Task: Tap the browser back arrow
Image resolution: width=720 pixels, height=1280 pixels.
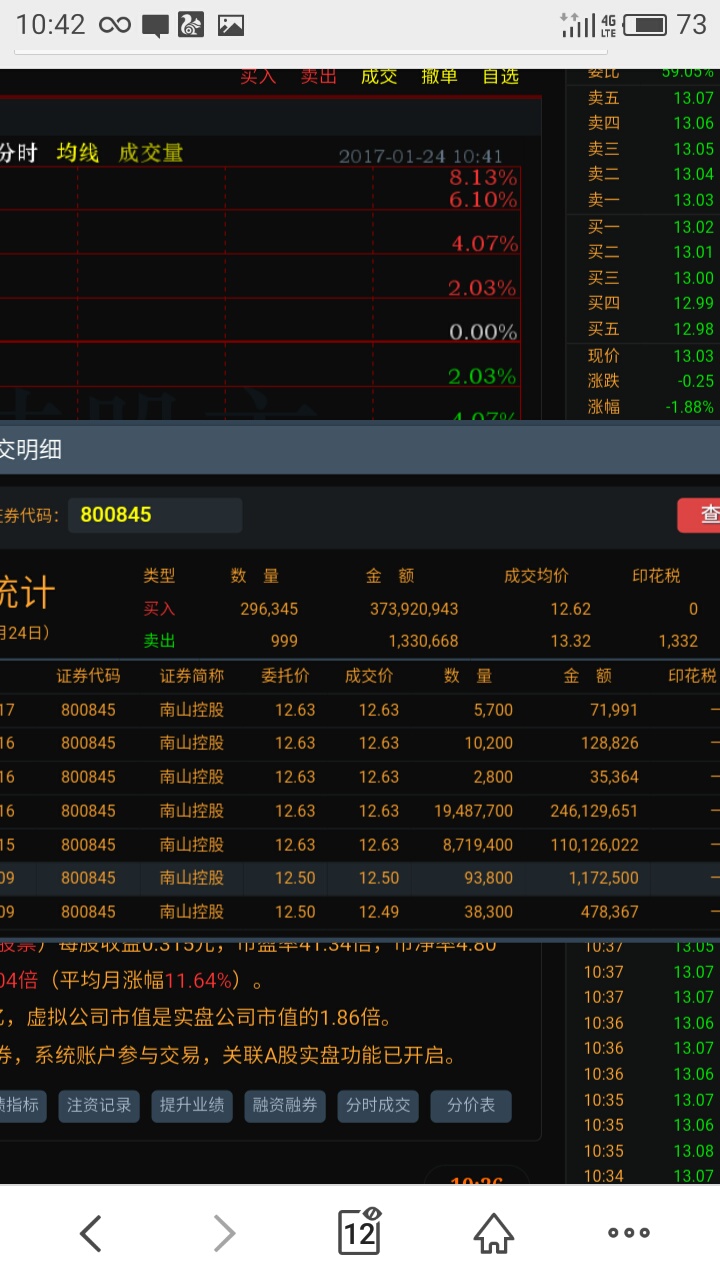Action: click(x=91, y=1233)
